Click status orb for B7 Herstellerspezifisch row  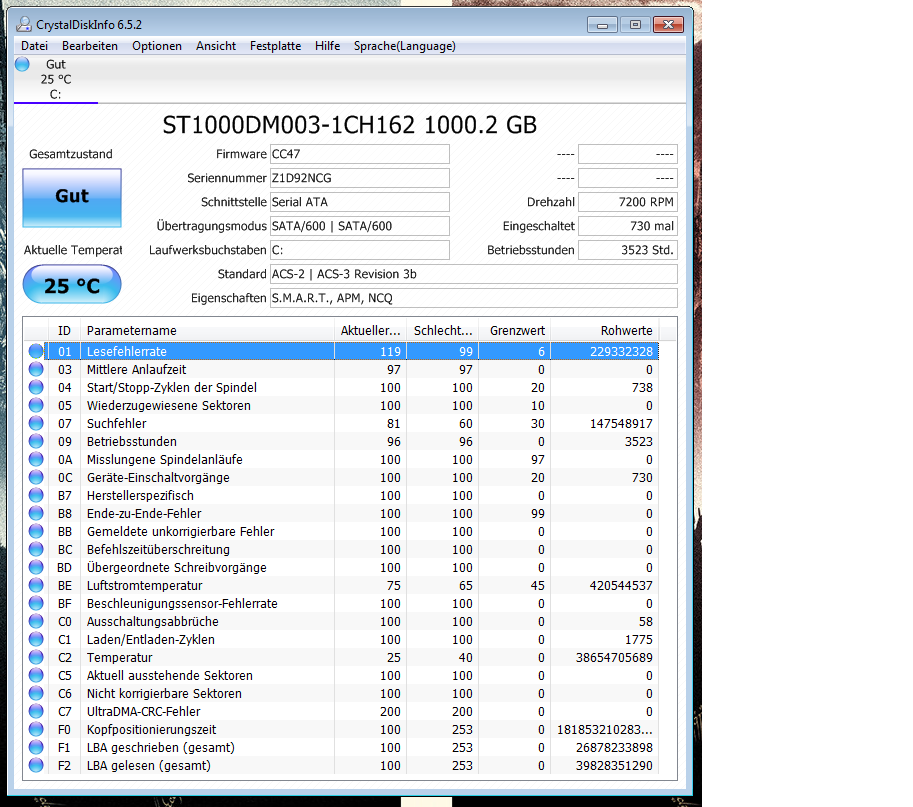coord(36,495)
